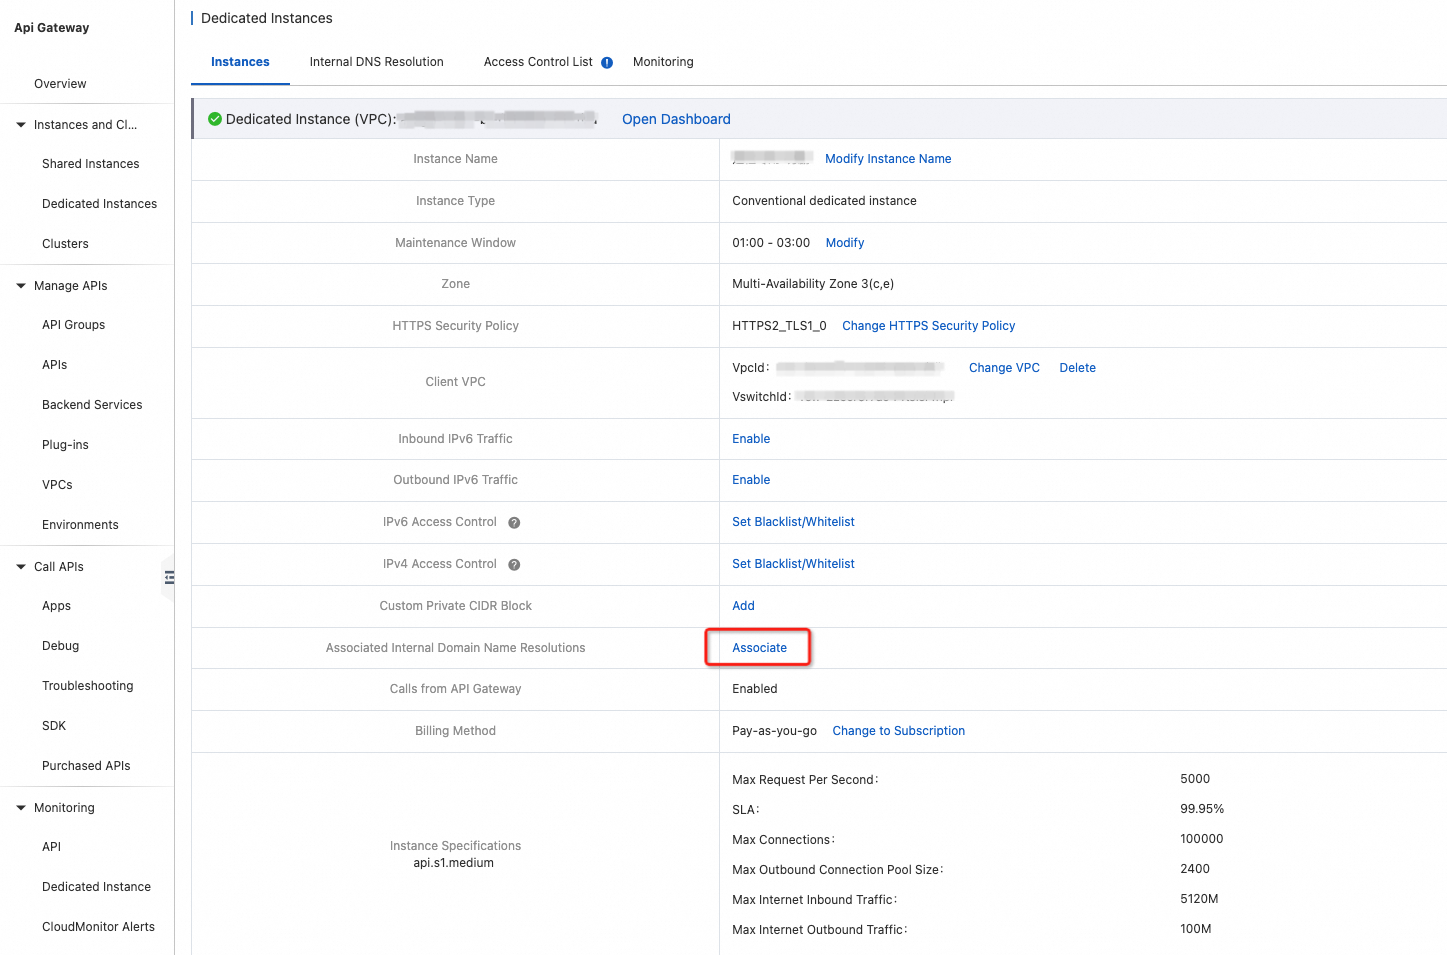
Task: Collapse the Monitoring sidebar section arrow
Action: (21, 808)
